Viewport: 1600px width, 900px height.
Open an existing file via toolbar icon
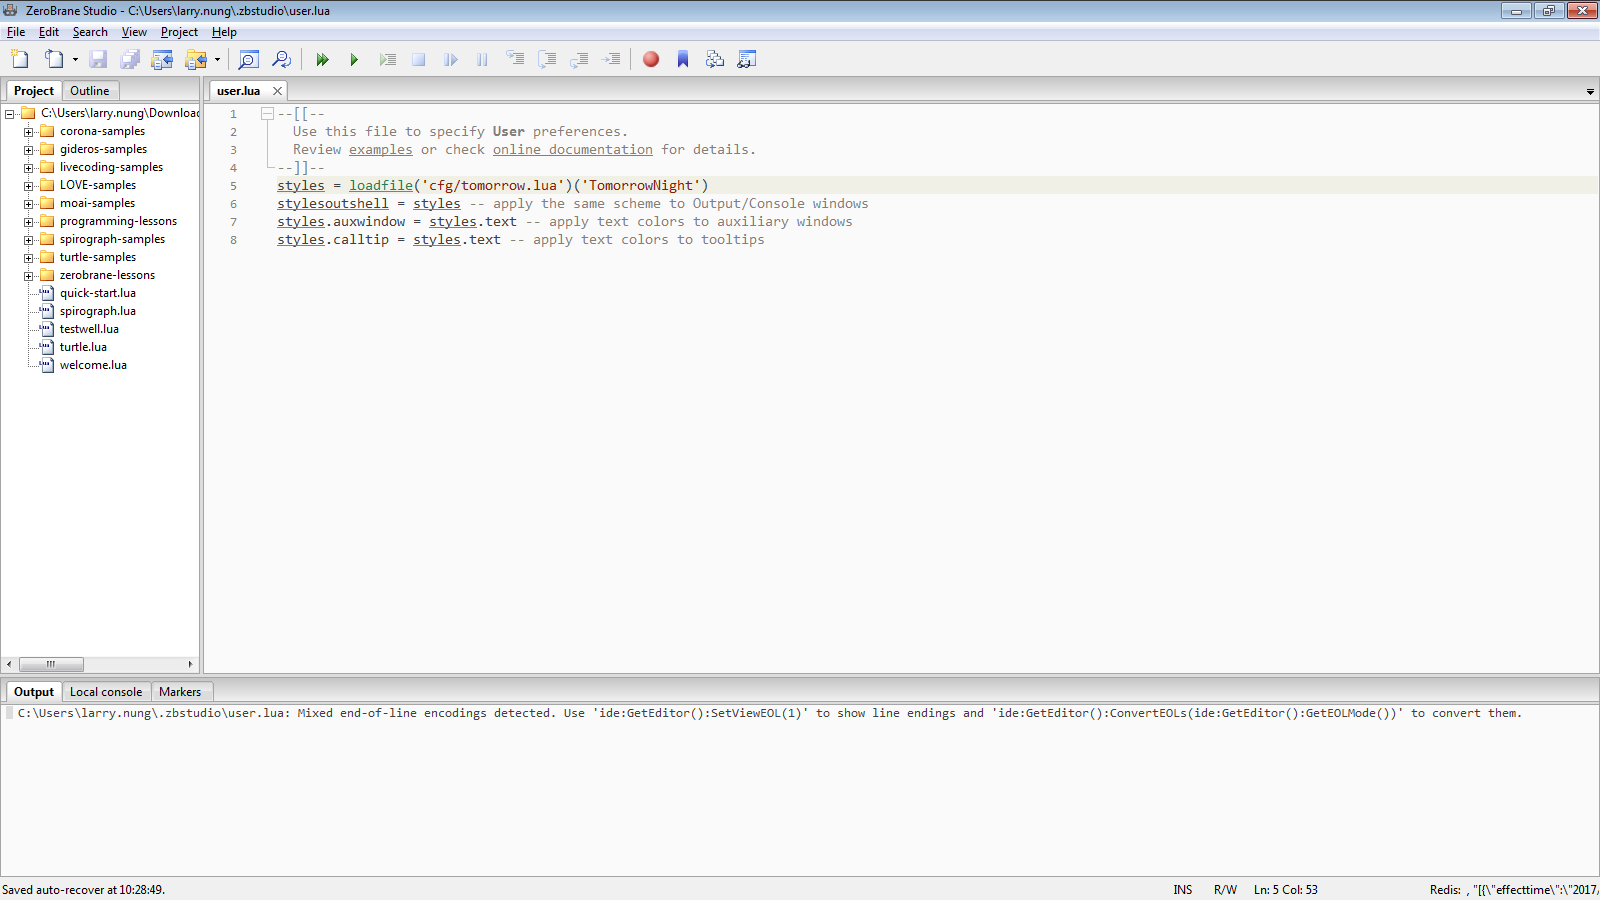pyautogui.click(x=54, y=59)
